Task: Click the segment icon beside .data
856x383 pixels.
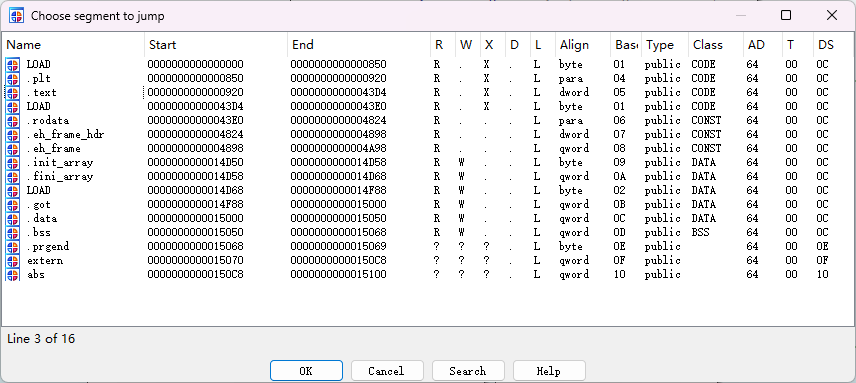Action: click(x=13, y=219)
